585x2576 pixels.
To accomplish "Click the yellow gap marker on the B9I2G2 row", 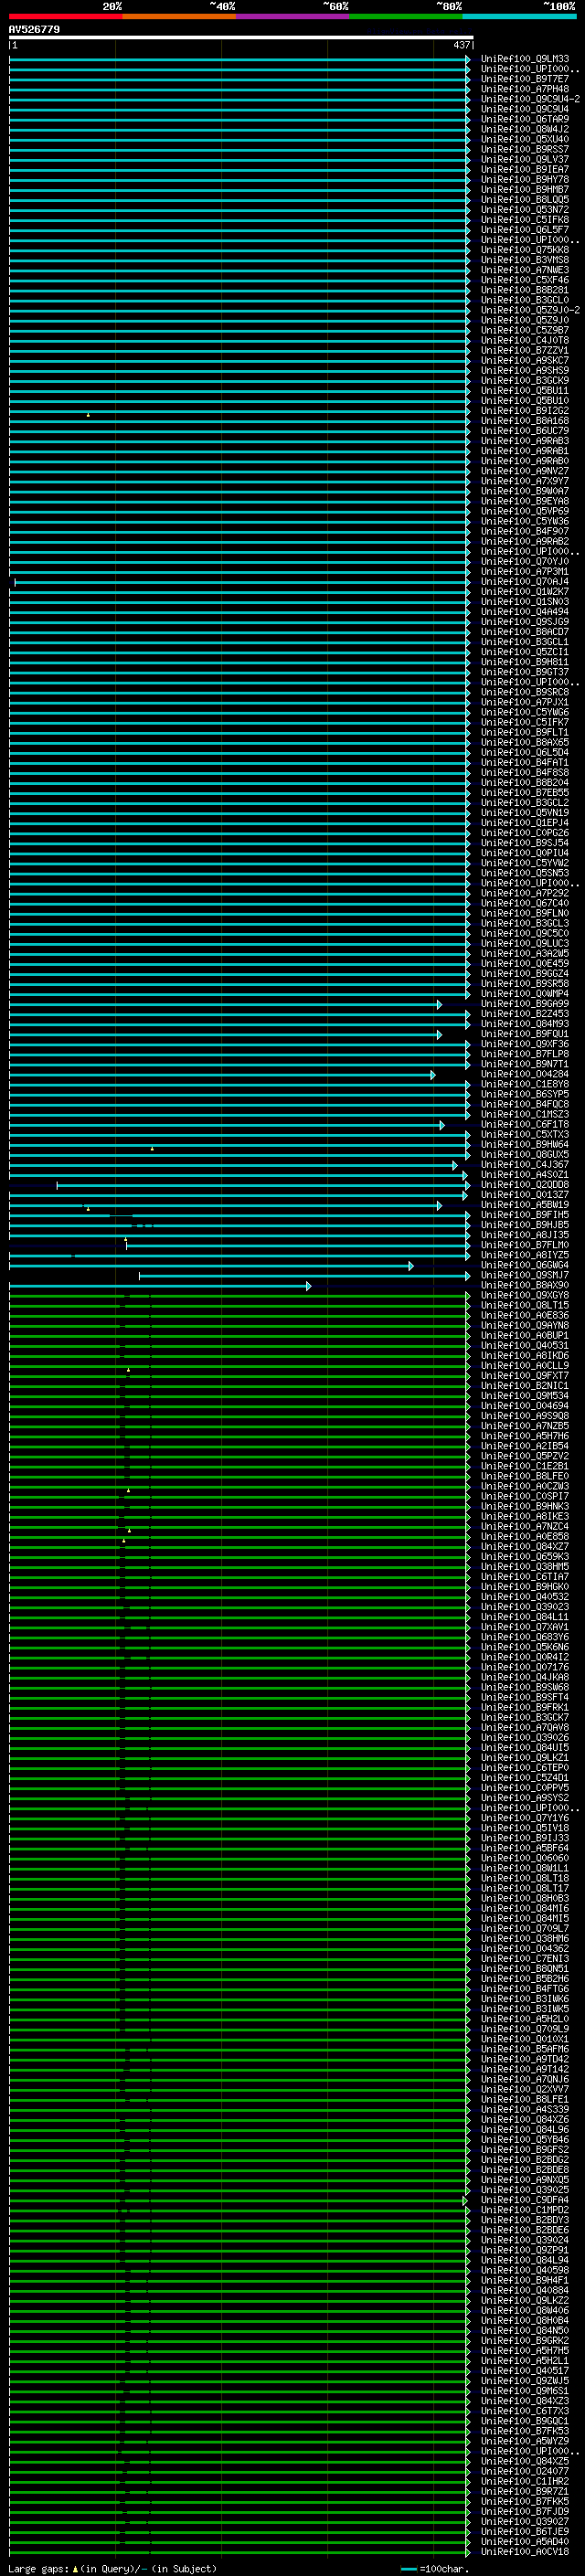I will pyautogui.click(x=88, y=414).
